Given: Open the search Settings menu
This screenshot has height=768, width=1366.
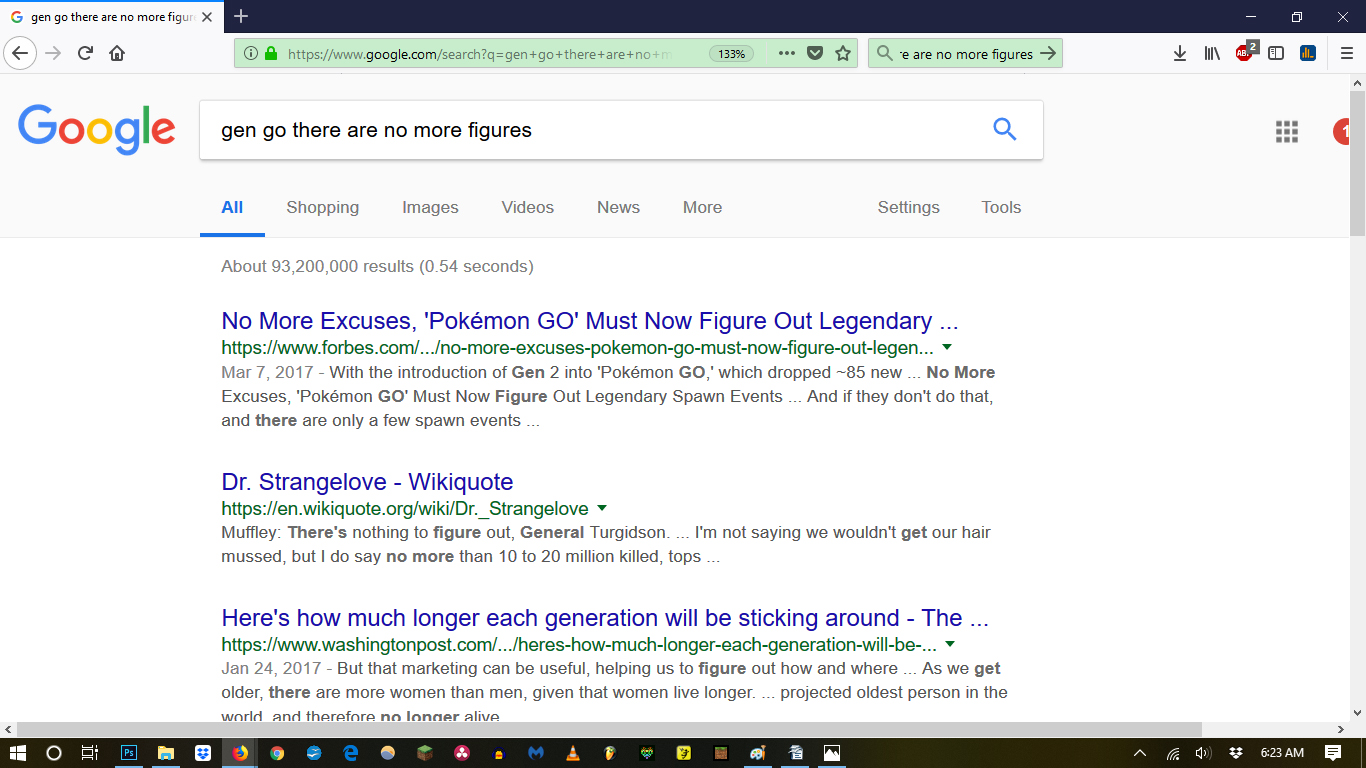Looking at the screenshot, I should coord(908,207).
